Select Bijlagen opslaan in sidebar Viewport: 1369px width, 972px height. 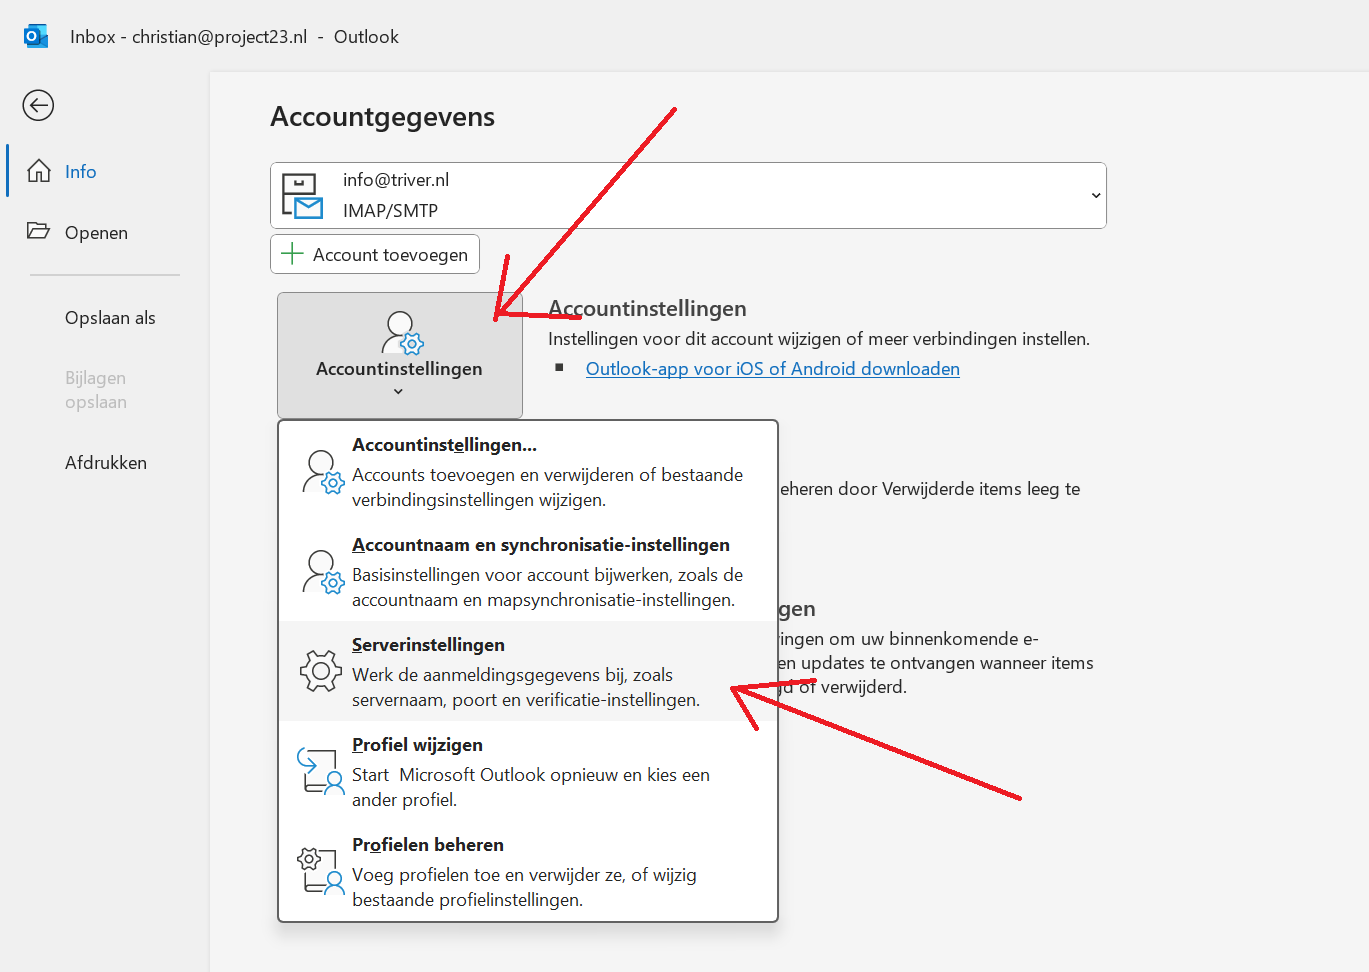coord(96,390)
